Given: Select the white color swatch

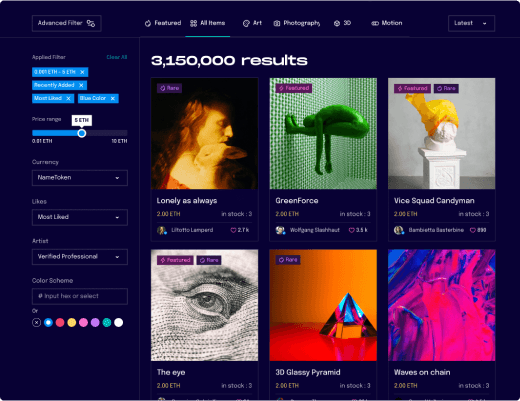Looking at the screenshot, I should (x=118, y=322).
